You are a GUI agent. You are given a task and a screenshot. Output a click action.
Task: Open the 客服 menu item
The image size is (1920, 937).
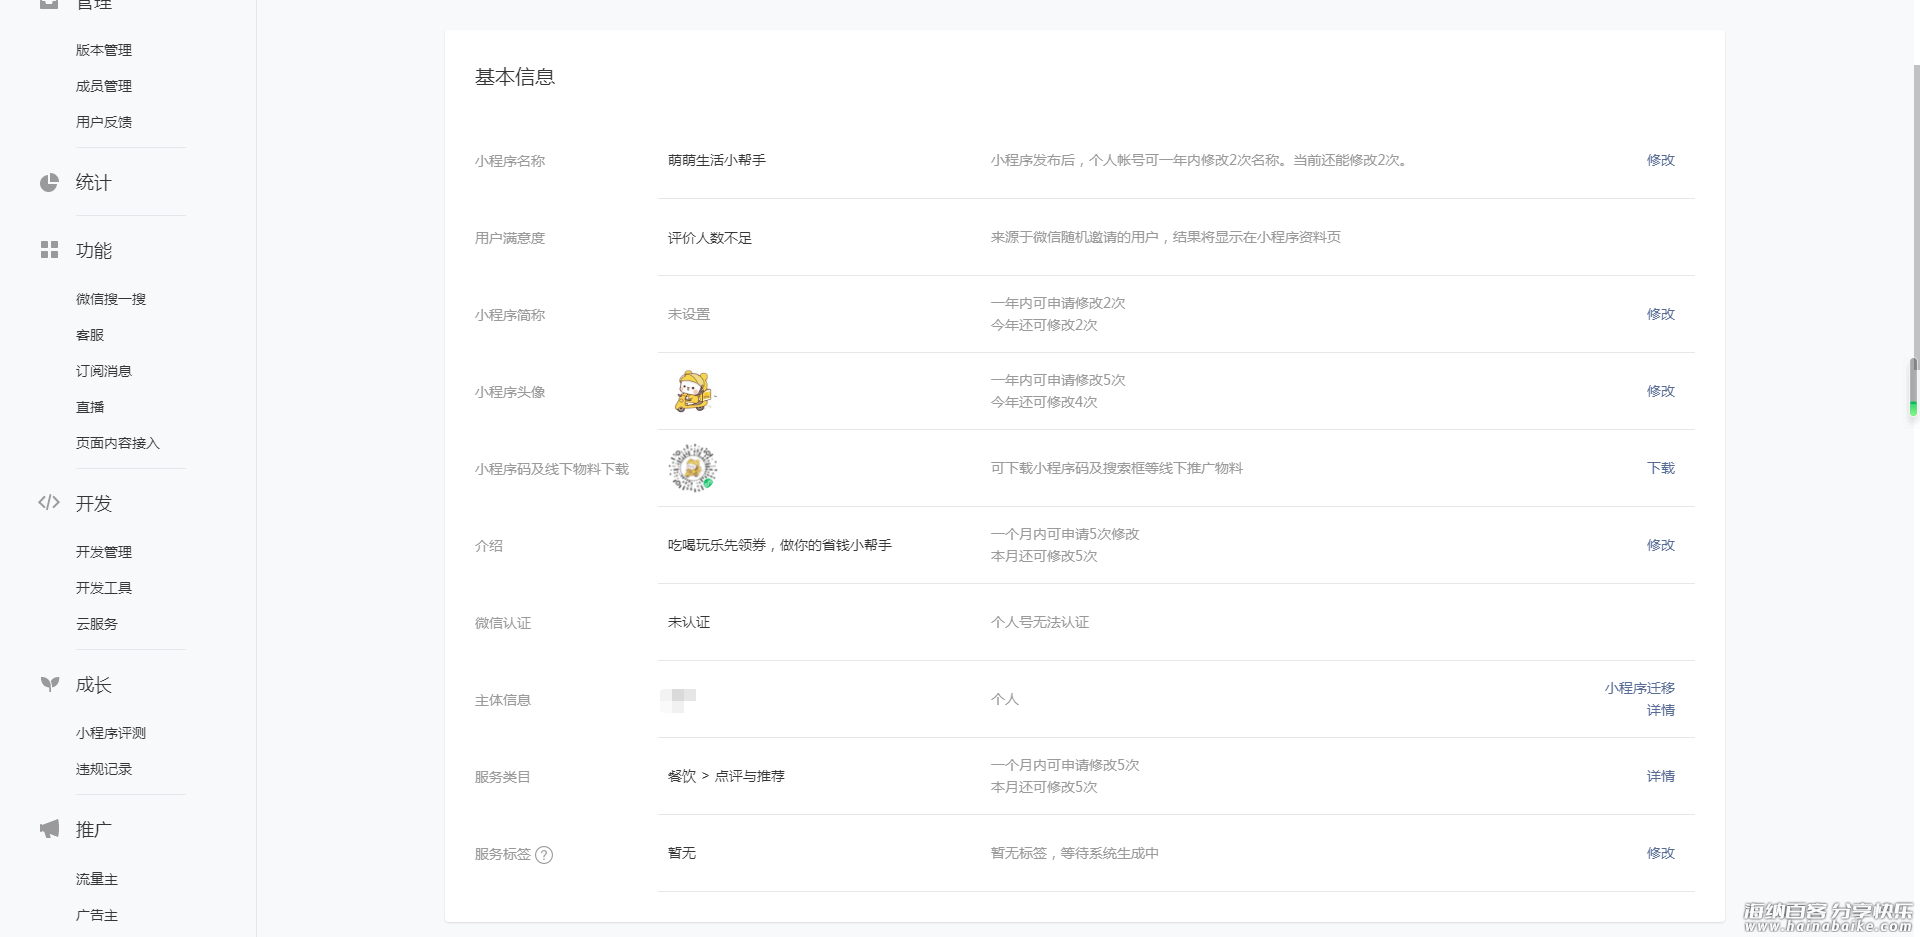pos(90,335)
